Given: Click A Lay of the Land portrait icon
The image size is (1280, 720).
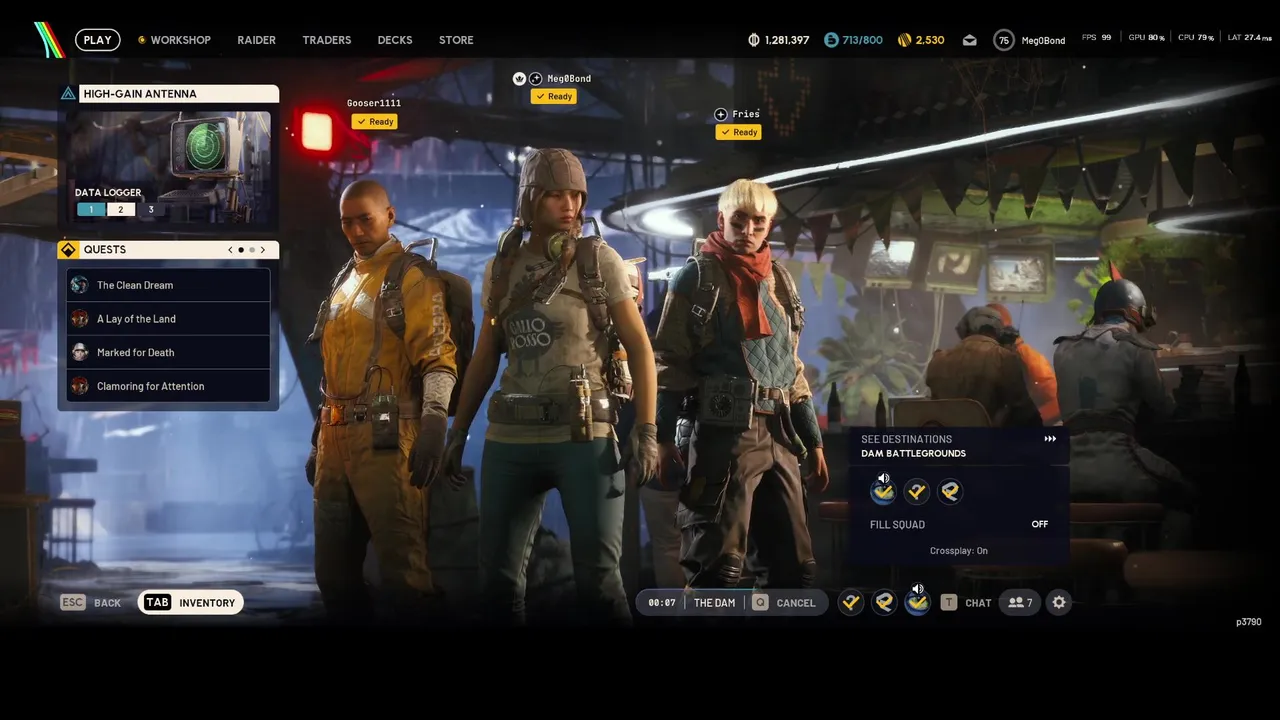Looking at the screenshot, I should point(80,319).
